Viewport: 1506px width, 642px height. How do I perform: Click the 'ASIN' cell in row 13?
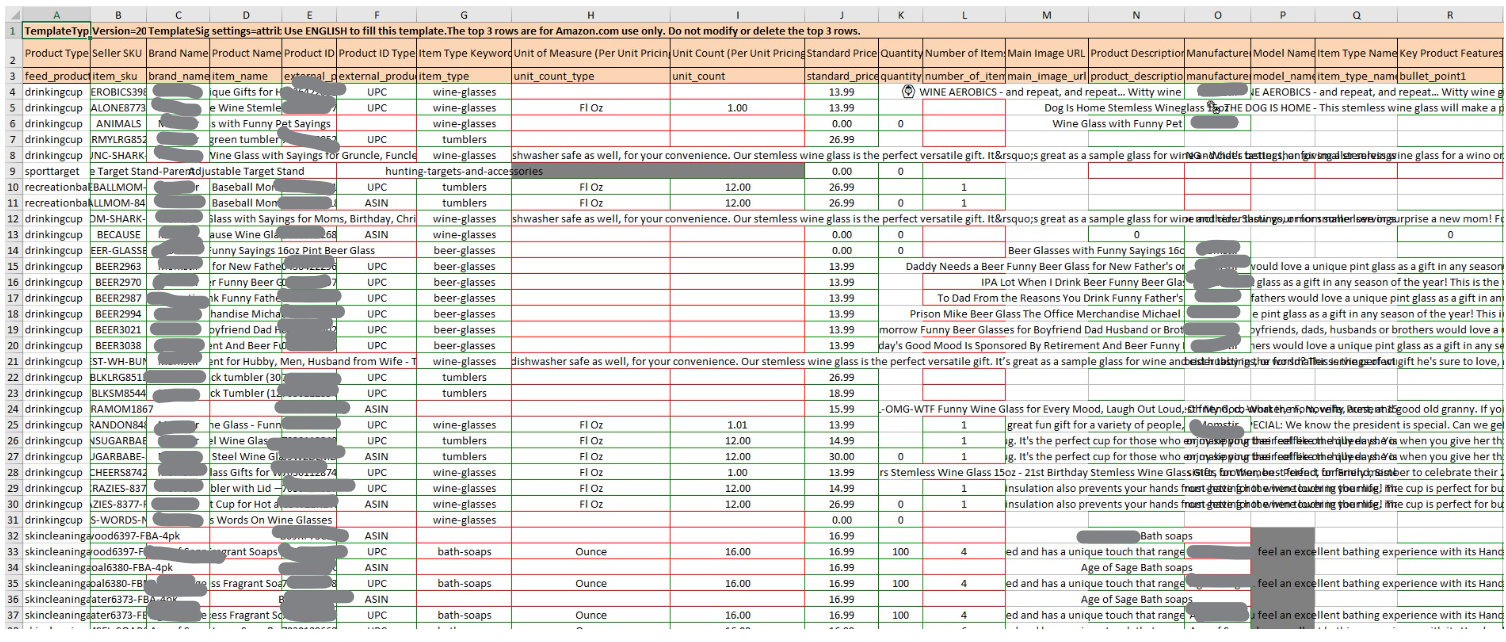(375, 235)
